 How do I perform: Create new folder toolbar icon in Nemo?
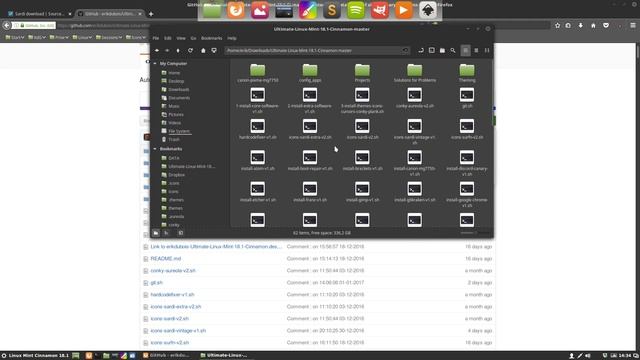[x=442, y=51]
